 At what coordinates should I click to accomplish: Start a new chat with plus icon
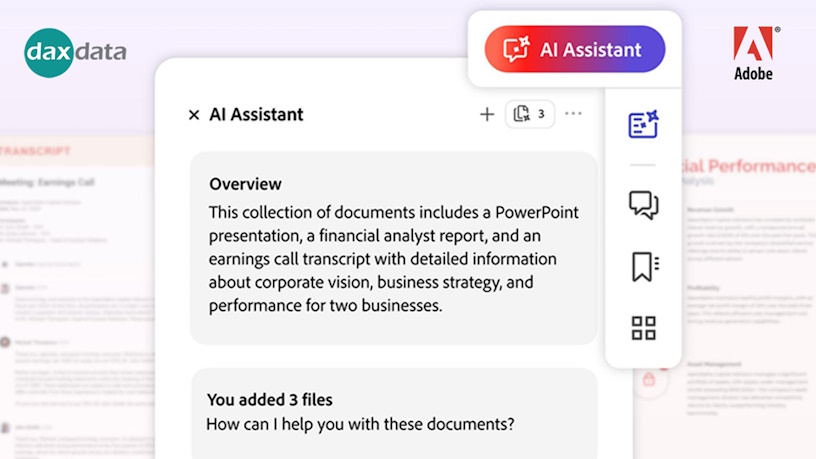[x=487, y=114]
